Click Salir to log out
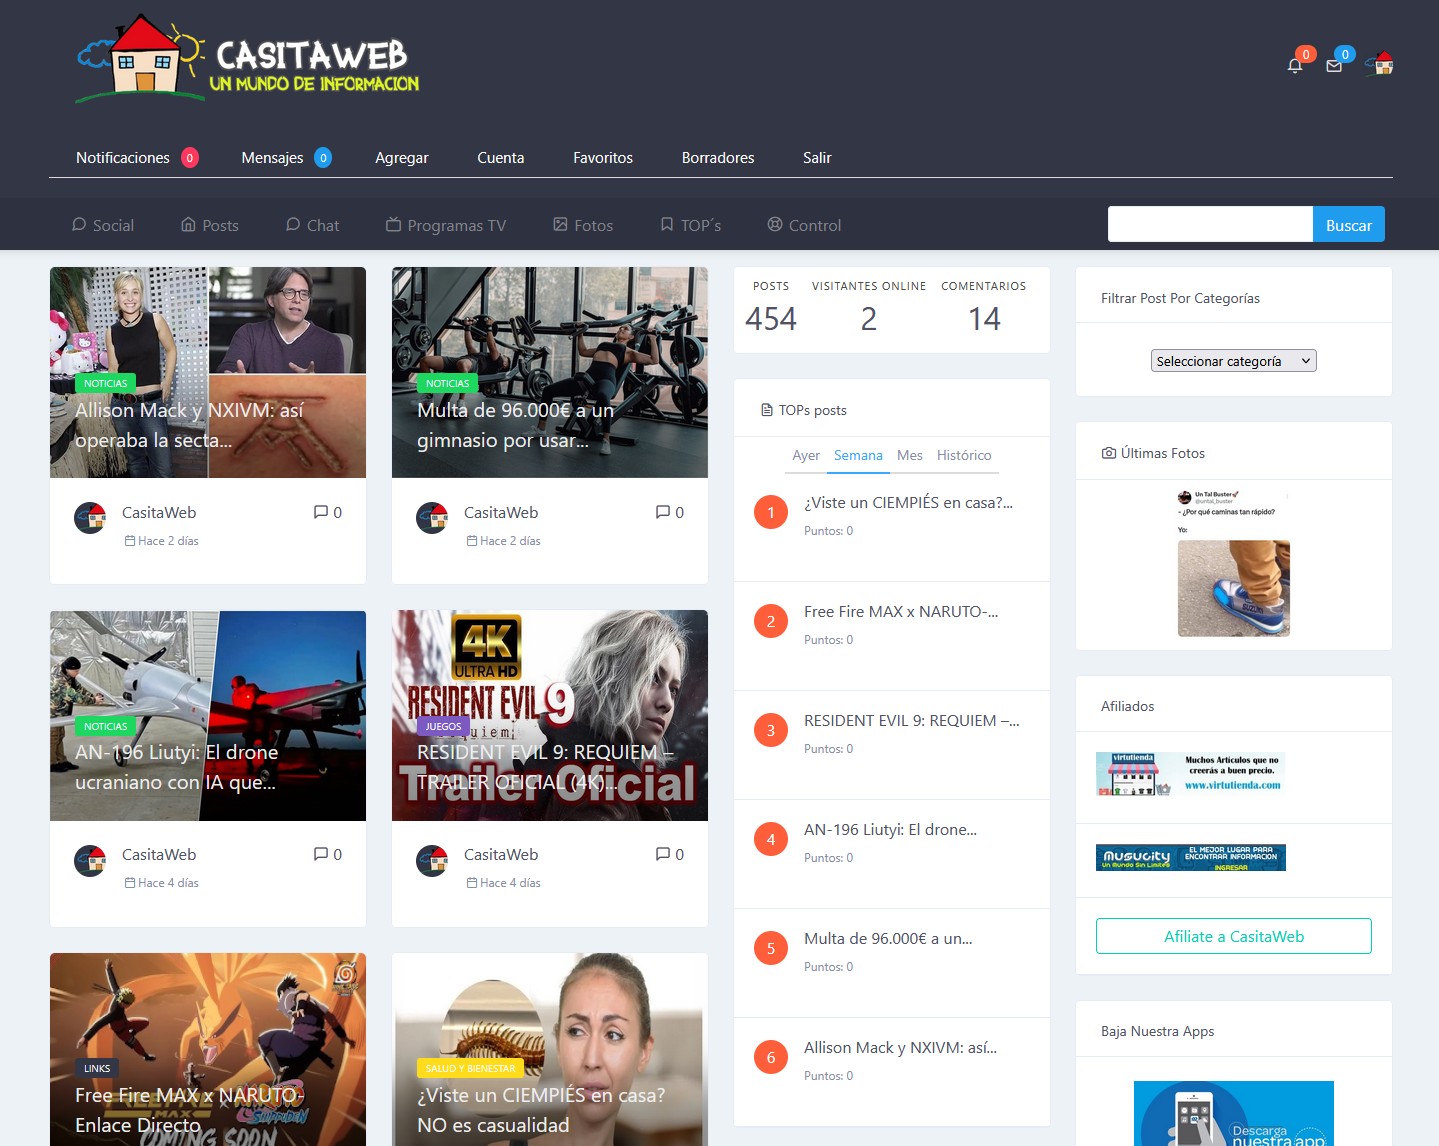 point(816,158)
